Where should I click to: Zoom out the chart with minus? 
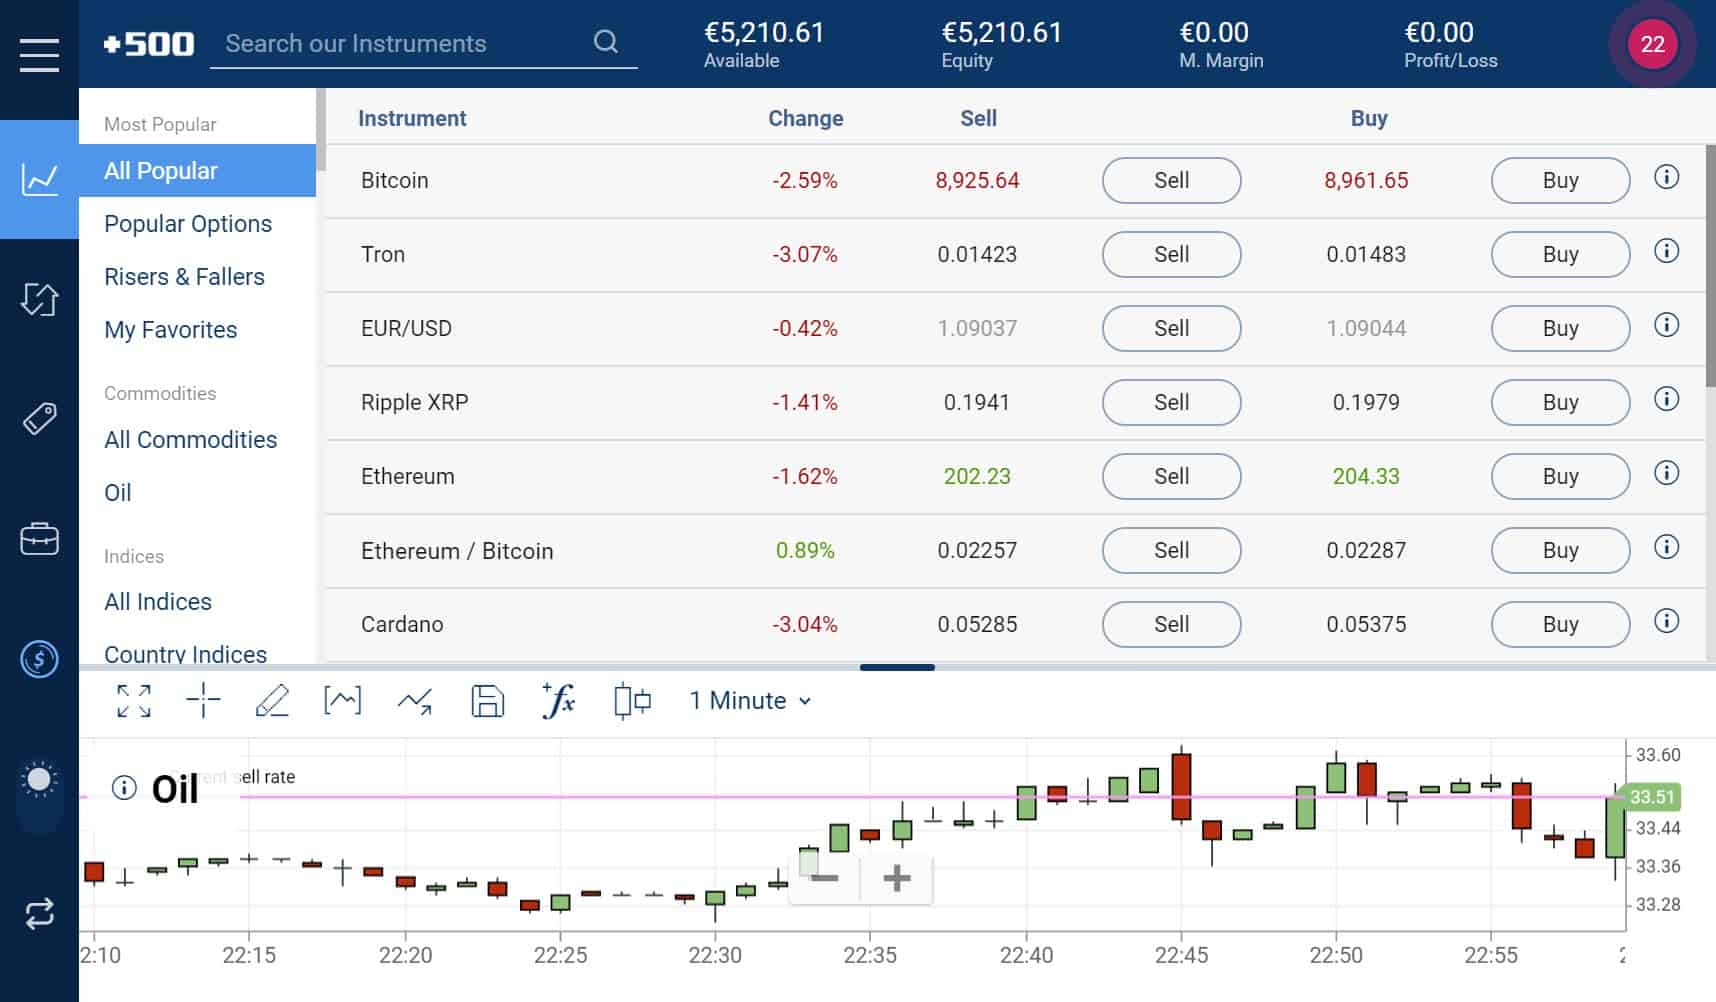[x=825, y=879]
